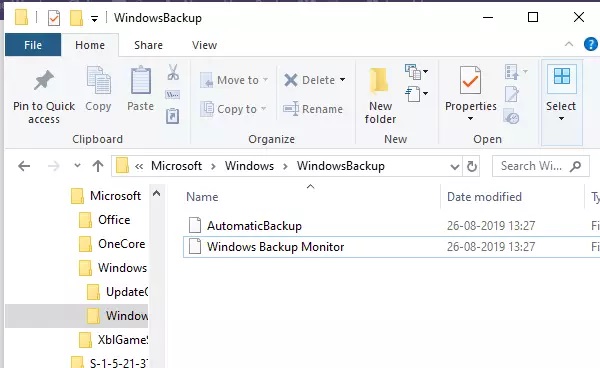Click the Cut scissors icon
600x368 pixels.
click(x=173, y=72)
